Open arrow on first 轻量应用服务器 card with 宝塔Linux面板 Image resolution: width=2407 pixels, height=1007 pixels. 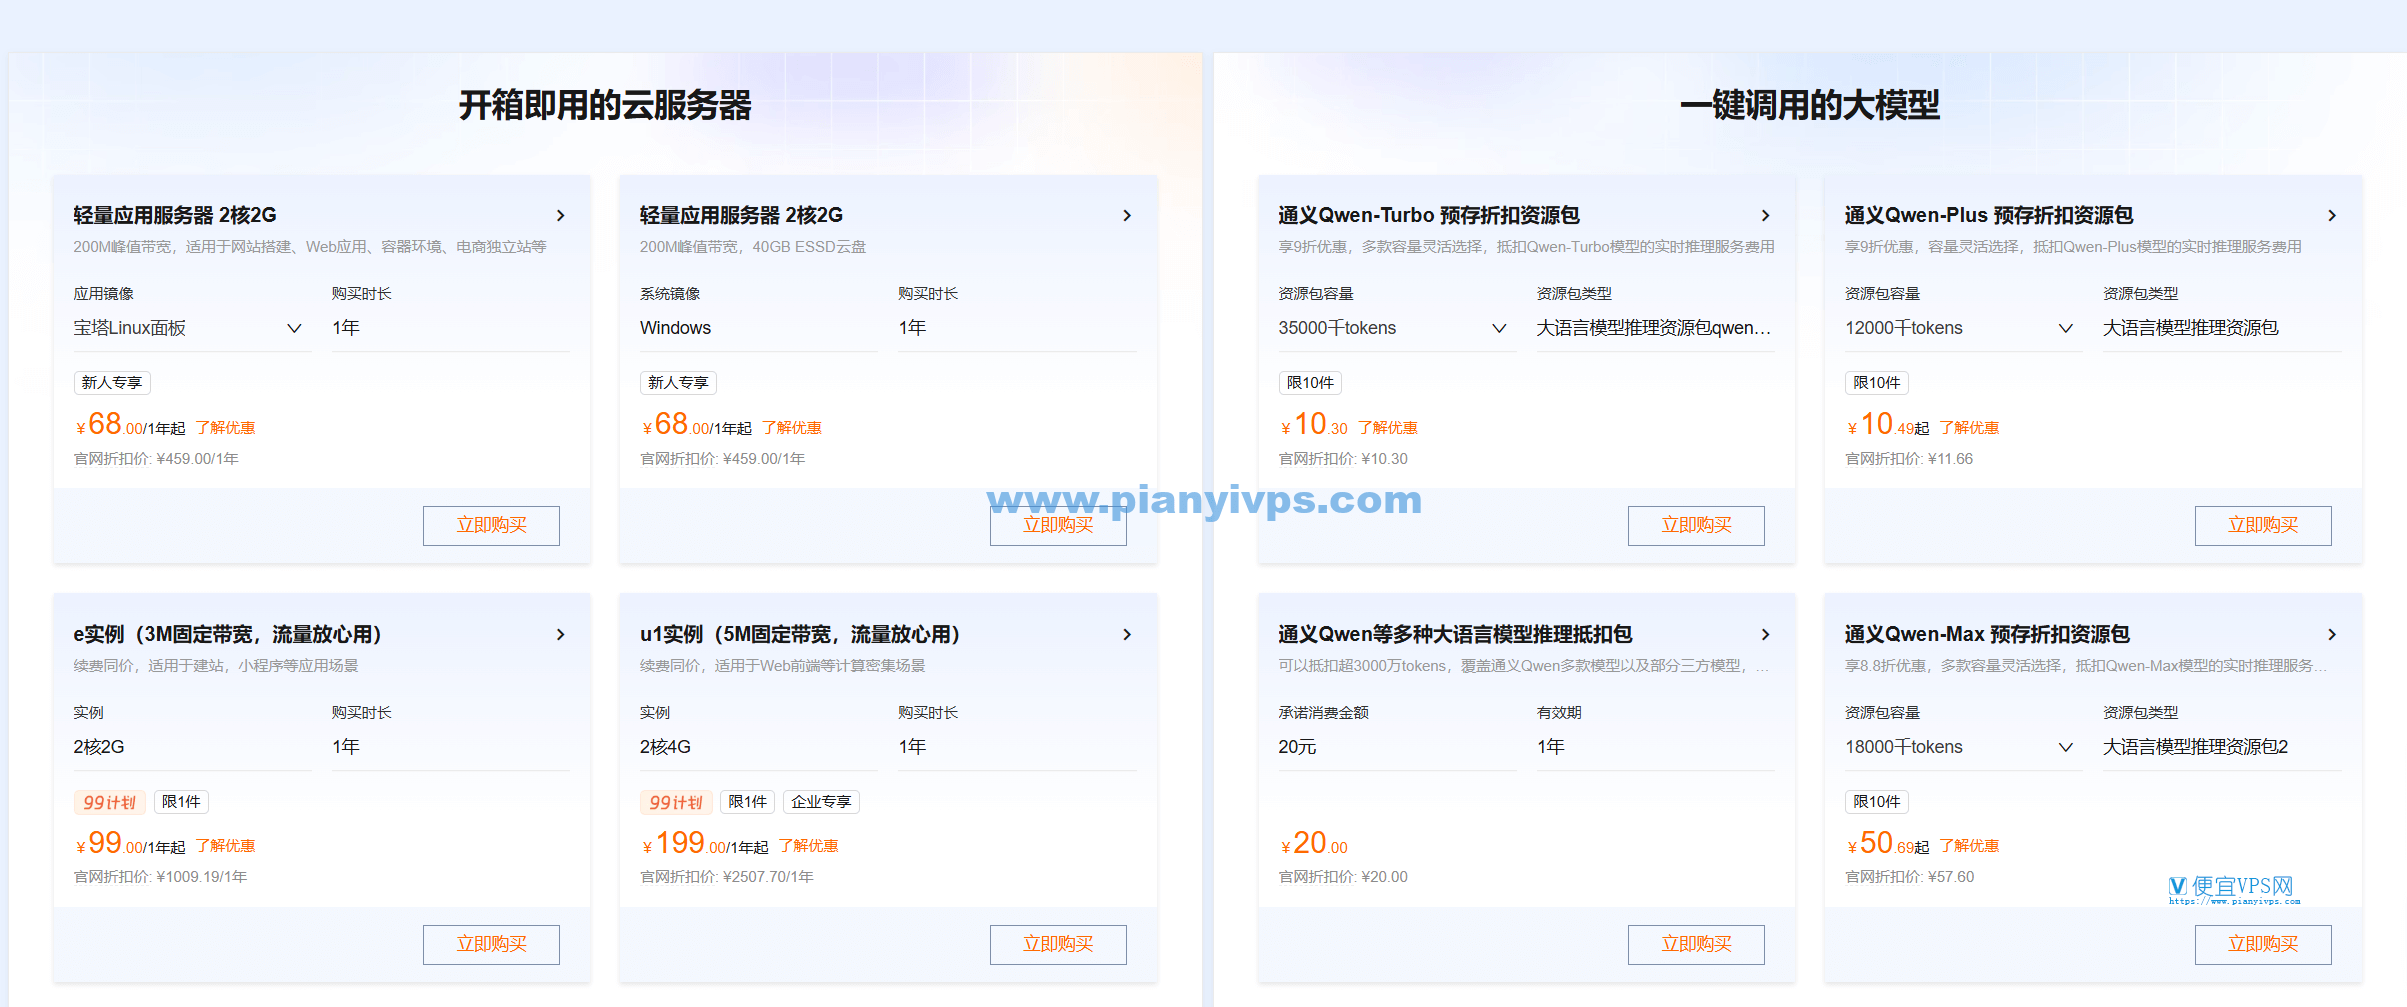(x=561, y=215)
